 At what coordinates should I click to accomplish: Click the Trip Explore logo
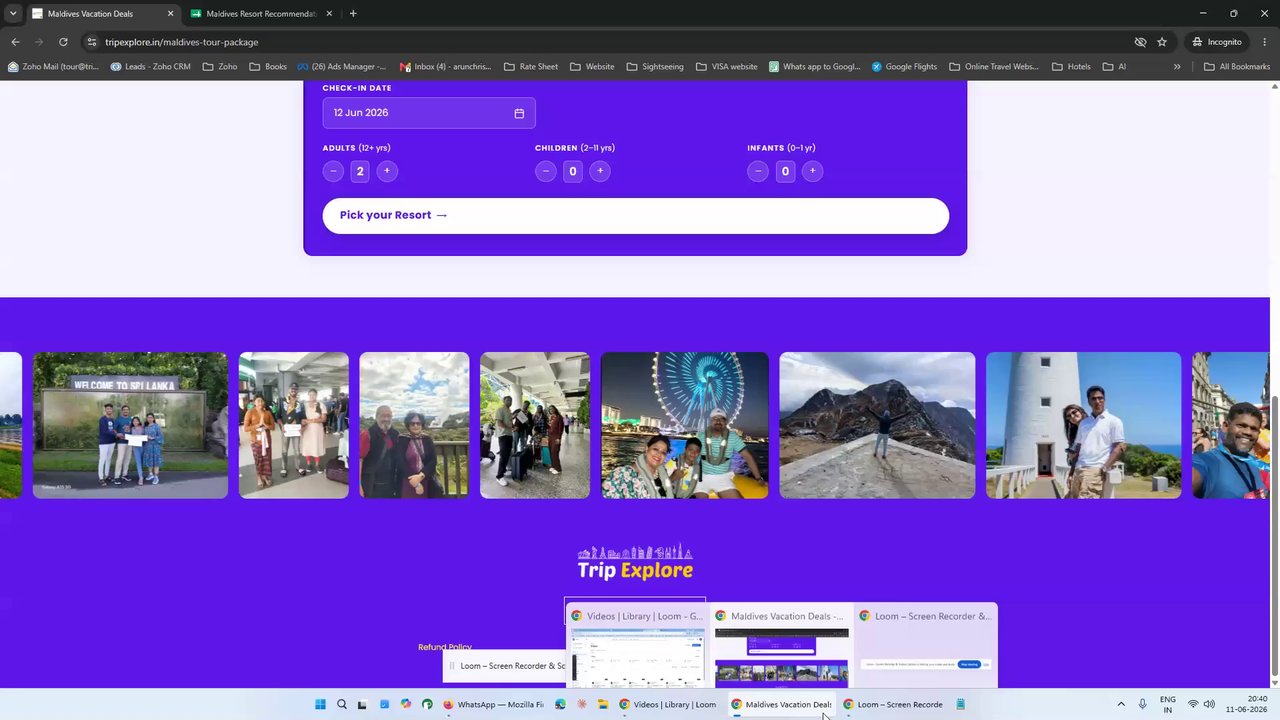(x=635, y=562)
